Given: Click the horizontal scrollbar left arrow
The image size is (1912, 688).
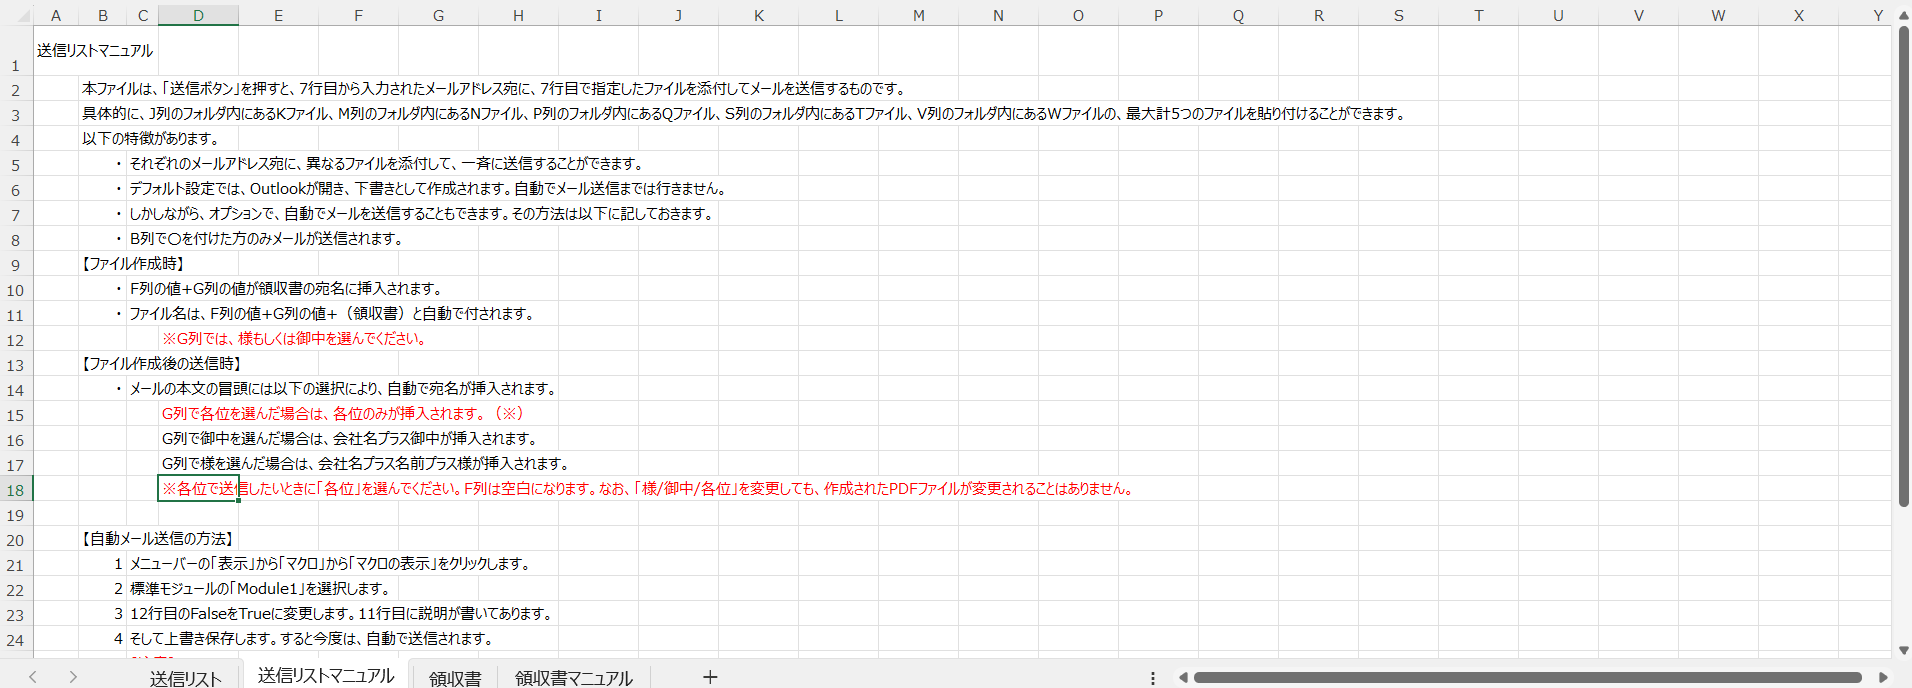Looking at the screenshot, I should [x=1183, y=677].
